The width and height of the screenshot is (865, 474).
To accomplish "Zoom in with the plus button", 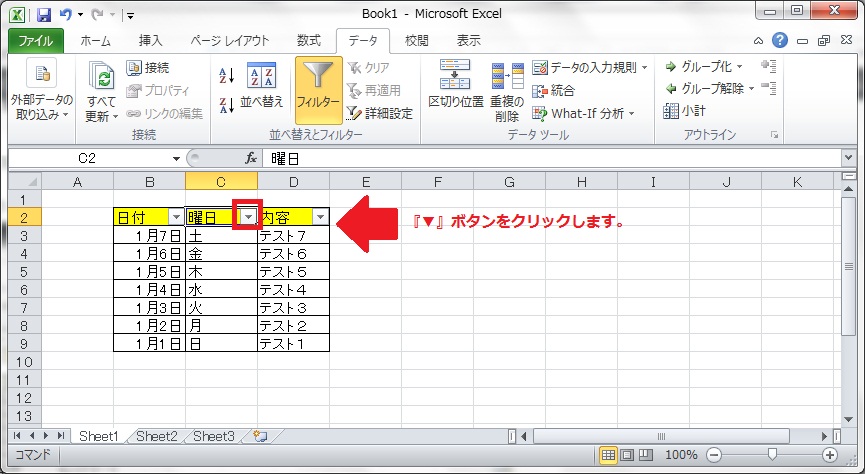I will tap(830, 455).
